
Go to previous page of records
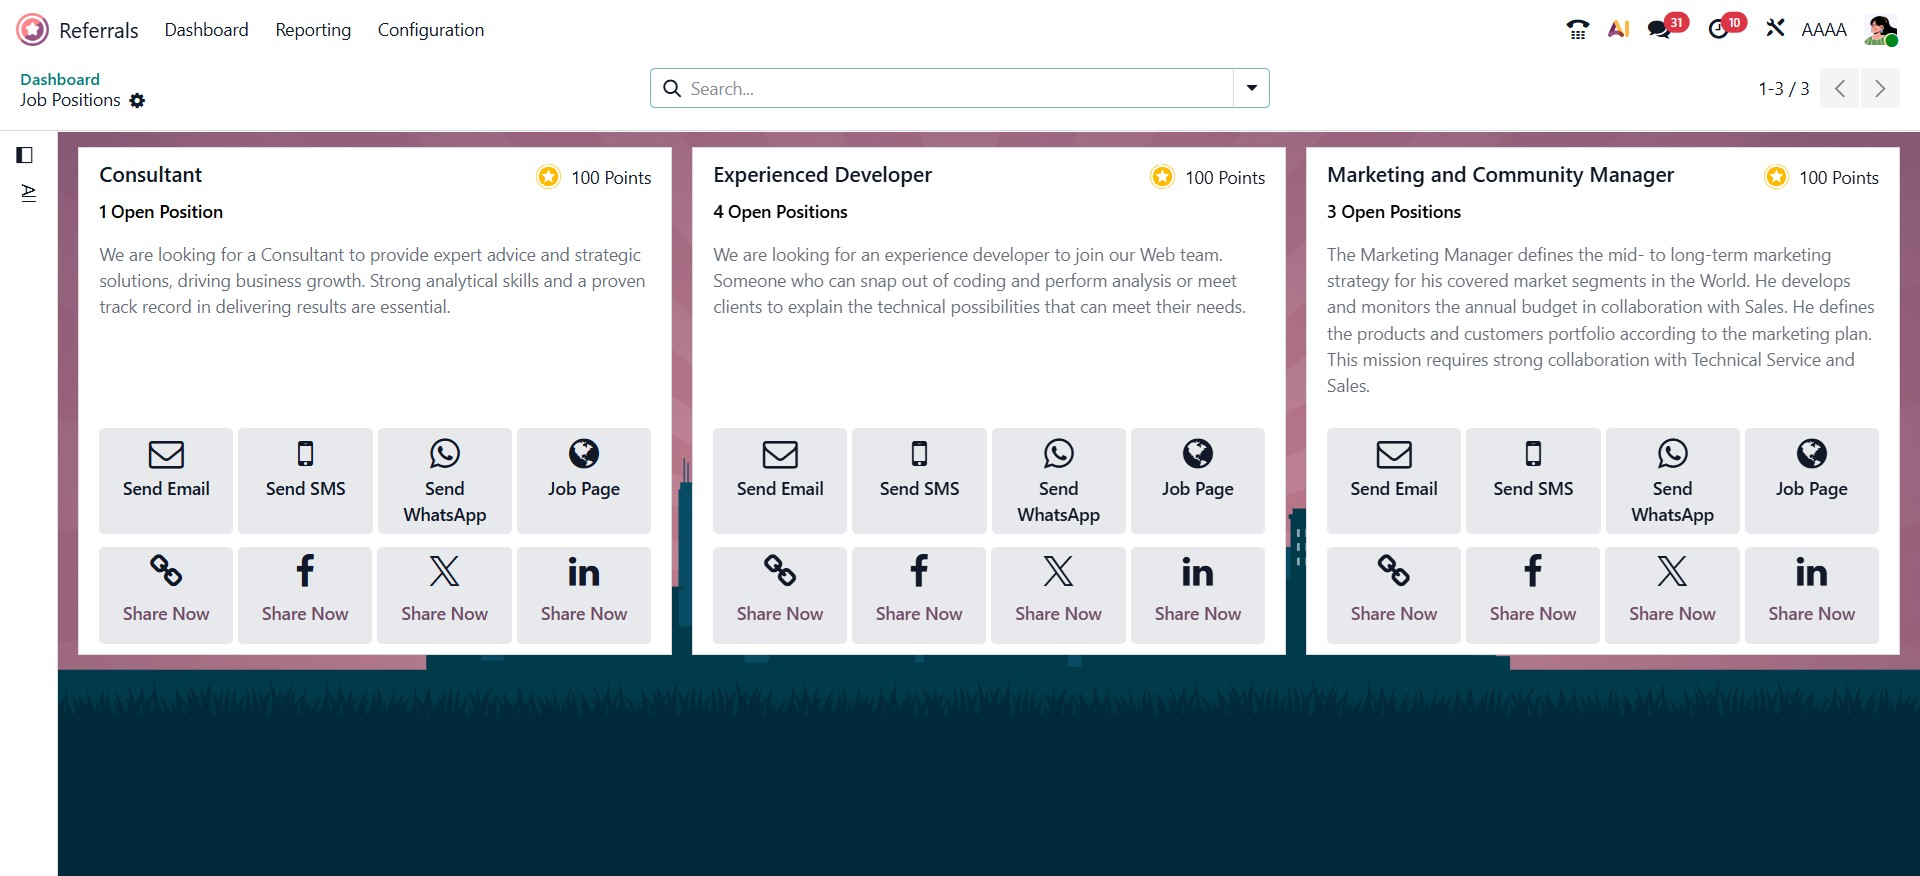pyautogui.click(x=1840, y=88)
